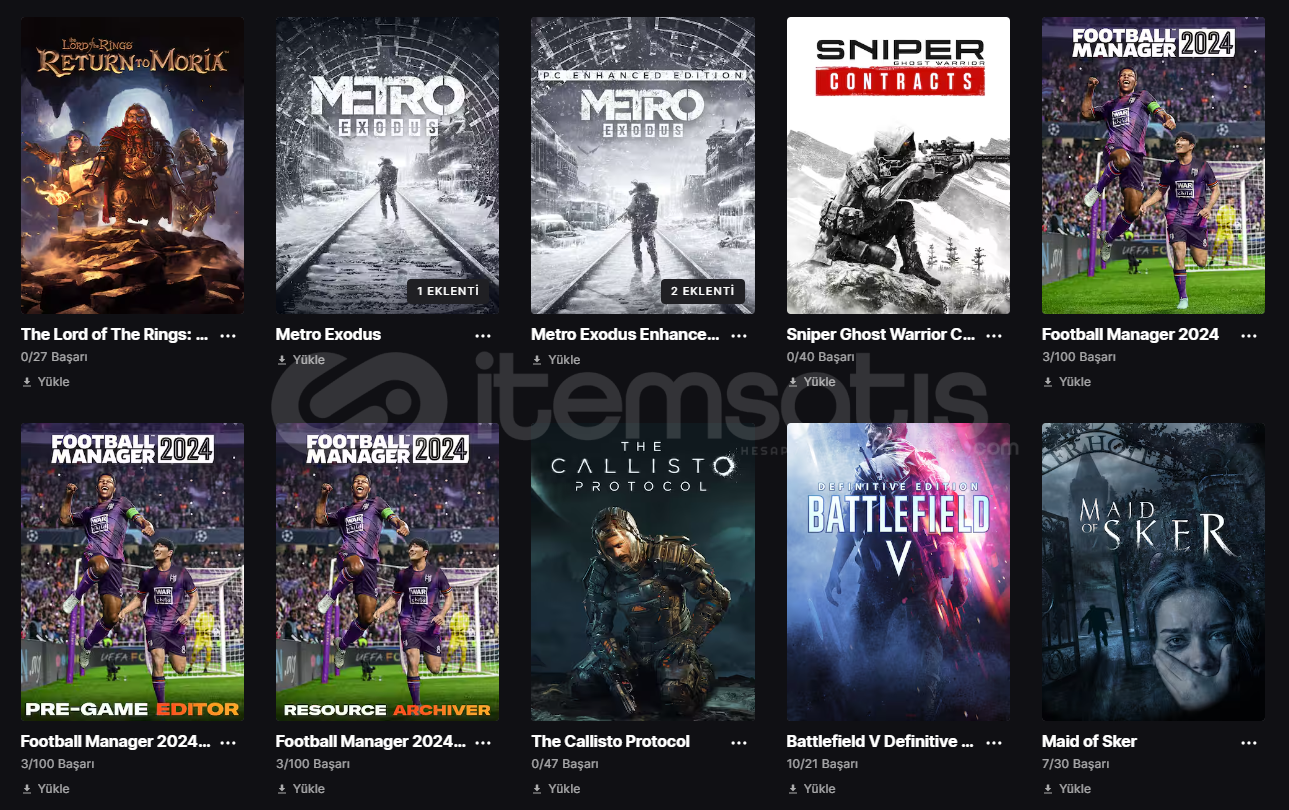
Task: Open three-dots menu for Metro Exodus
Action: pyautogui.click(x=483, y=335)
